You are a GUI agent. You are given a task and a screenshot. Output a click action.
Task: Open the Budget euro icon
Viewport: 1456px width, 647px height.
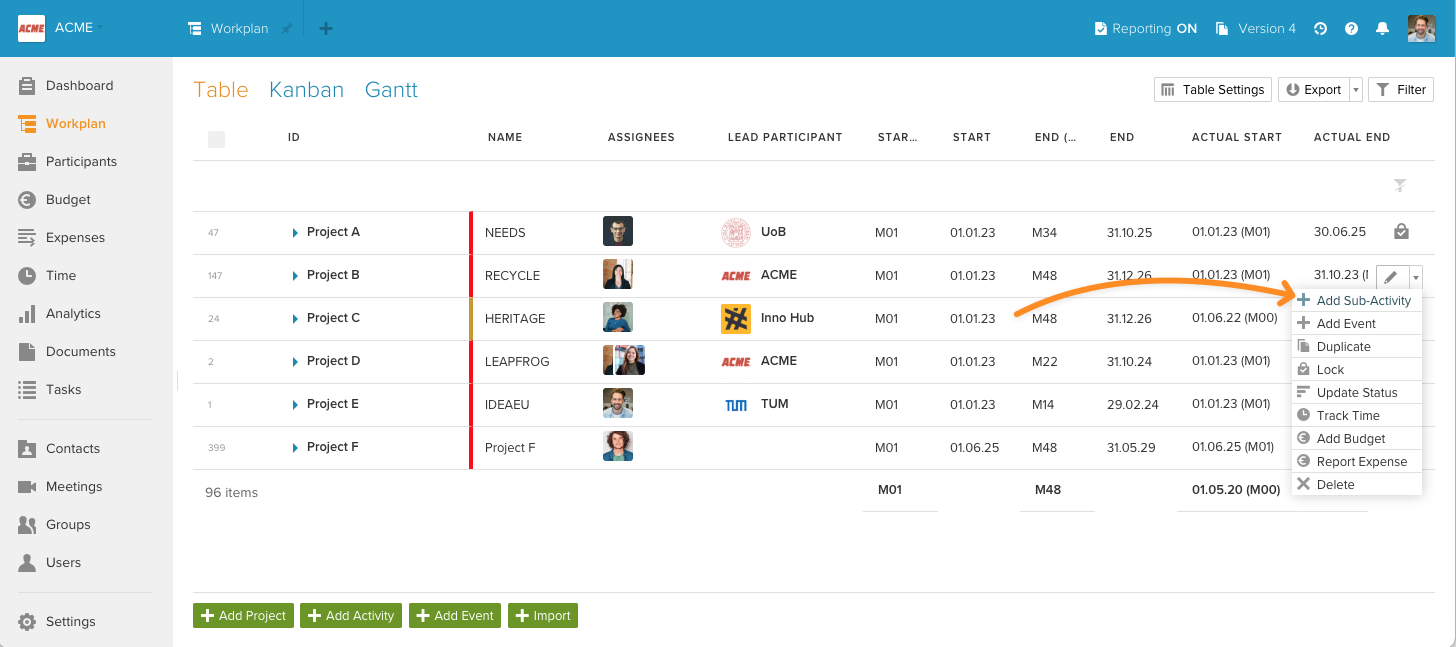coord(27,200)
